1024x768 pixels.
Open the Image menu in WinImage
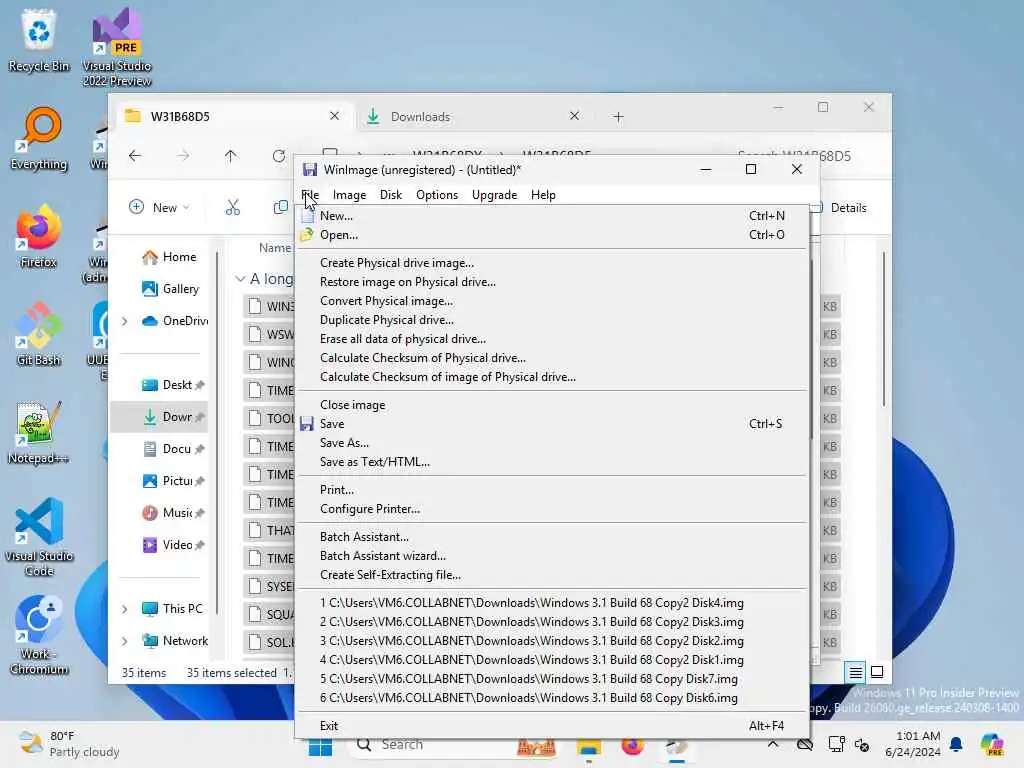(349, 195)
